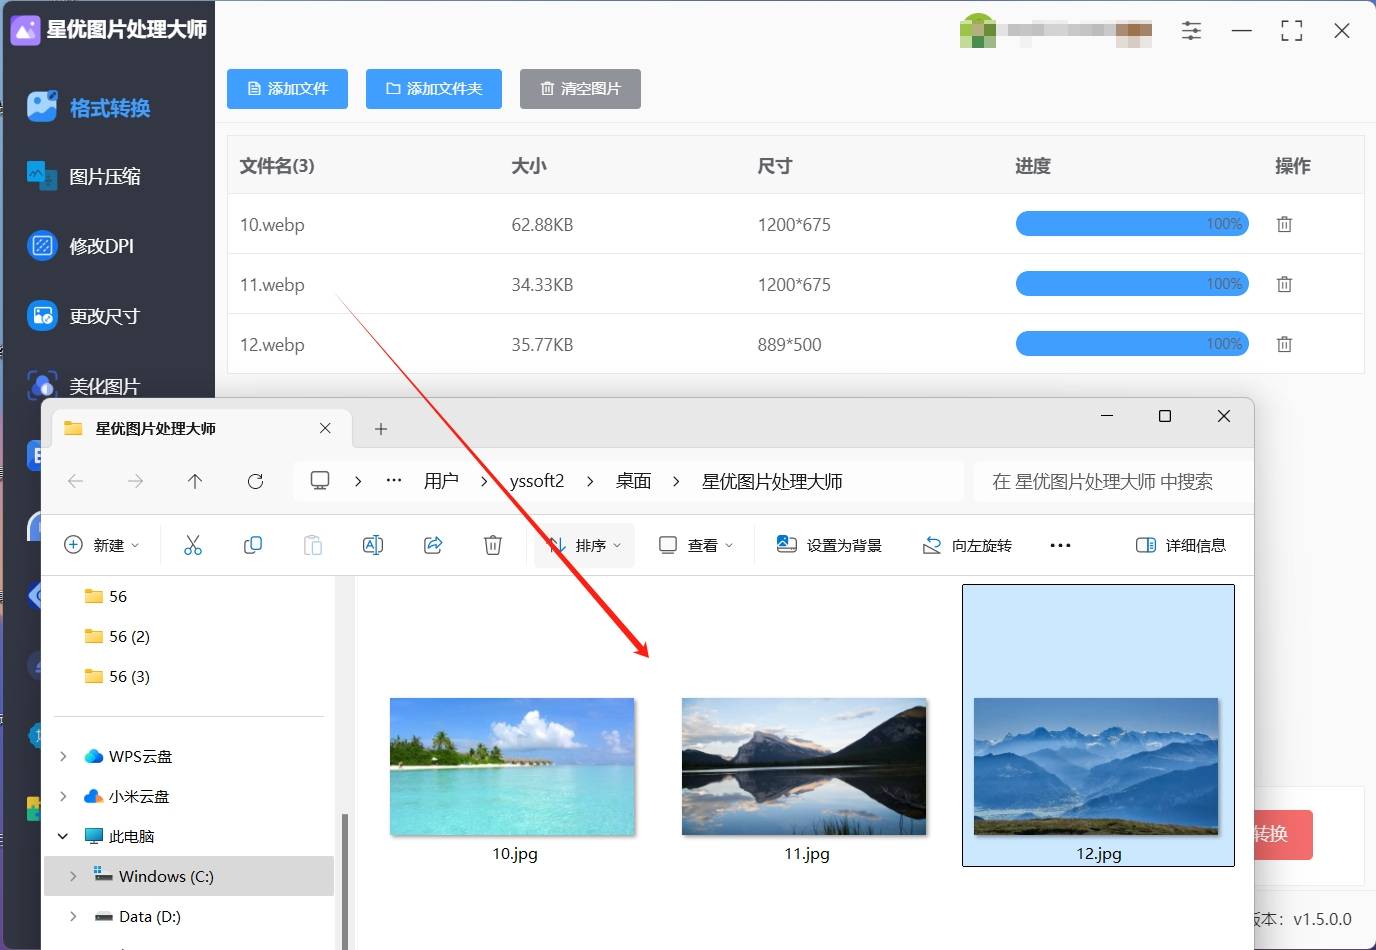Navigate to yssoft2 breadcrumb
Screen dimensions: 1376x950
click(537, 481)
